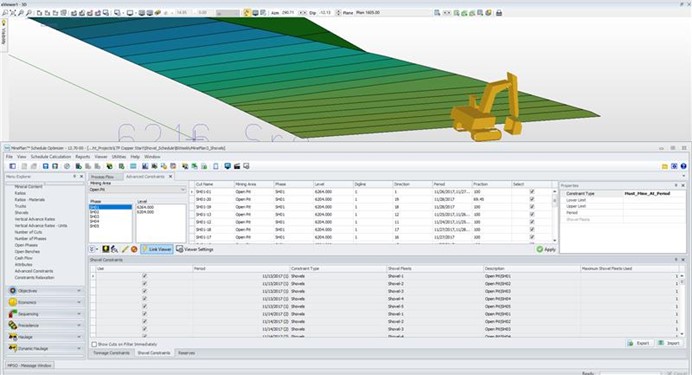Click the yellow highlighted icon in viewer toolbar
This screenshot has height=375, width=692.
coord(247,13)
